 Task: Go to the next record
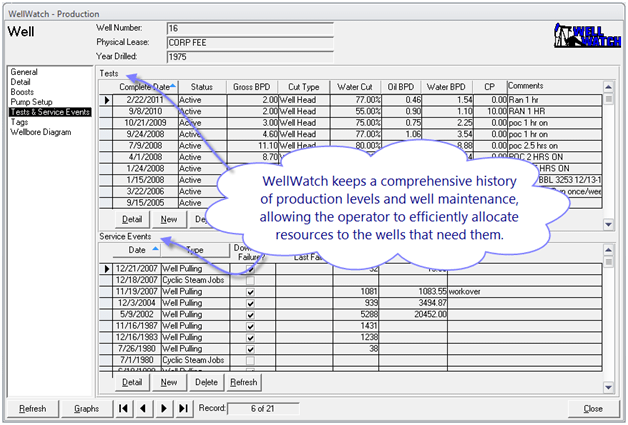pyautogui.click(x=163, y=409)
